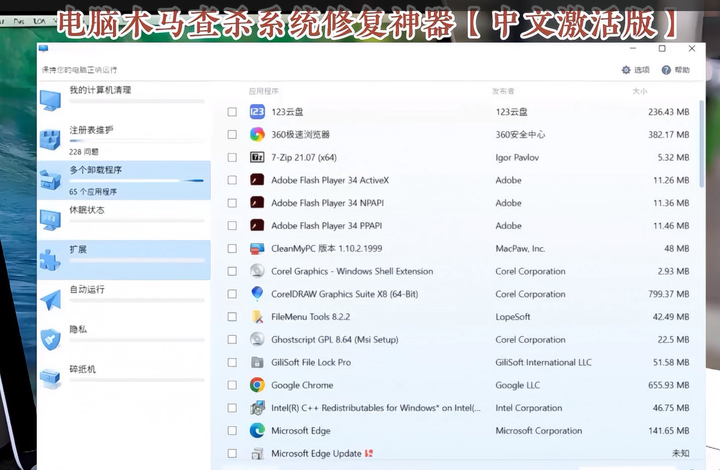The image size is (720, 470).
Task: Open the 扩展 puzzle-piece icon
Action: pyautogui.click(x=50, y=259)
